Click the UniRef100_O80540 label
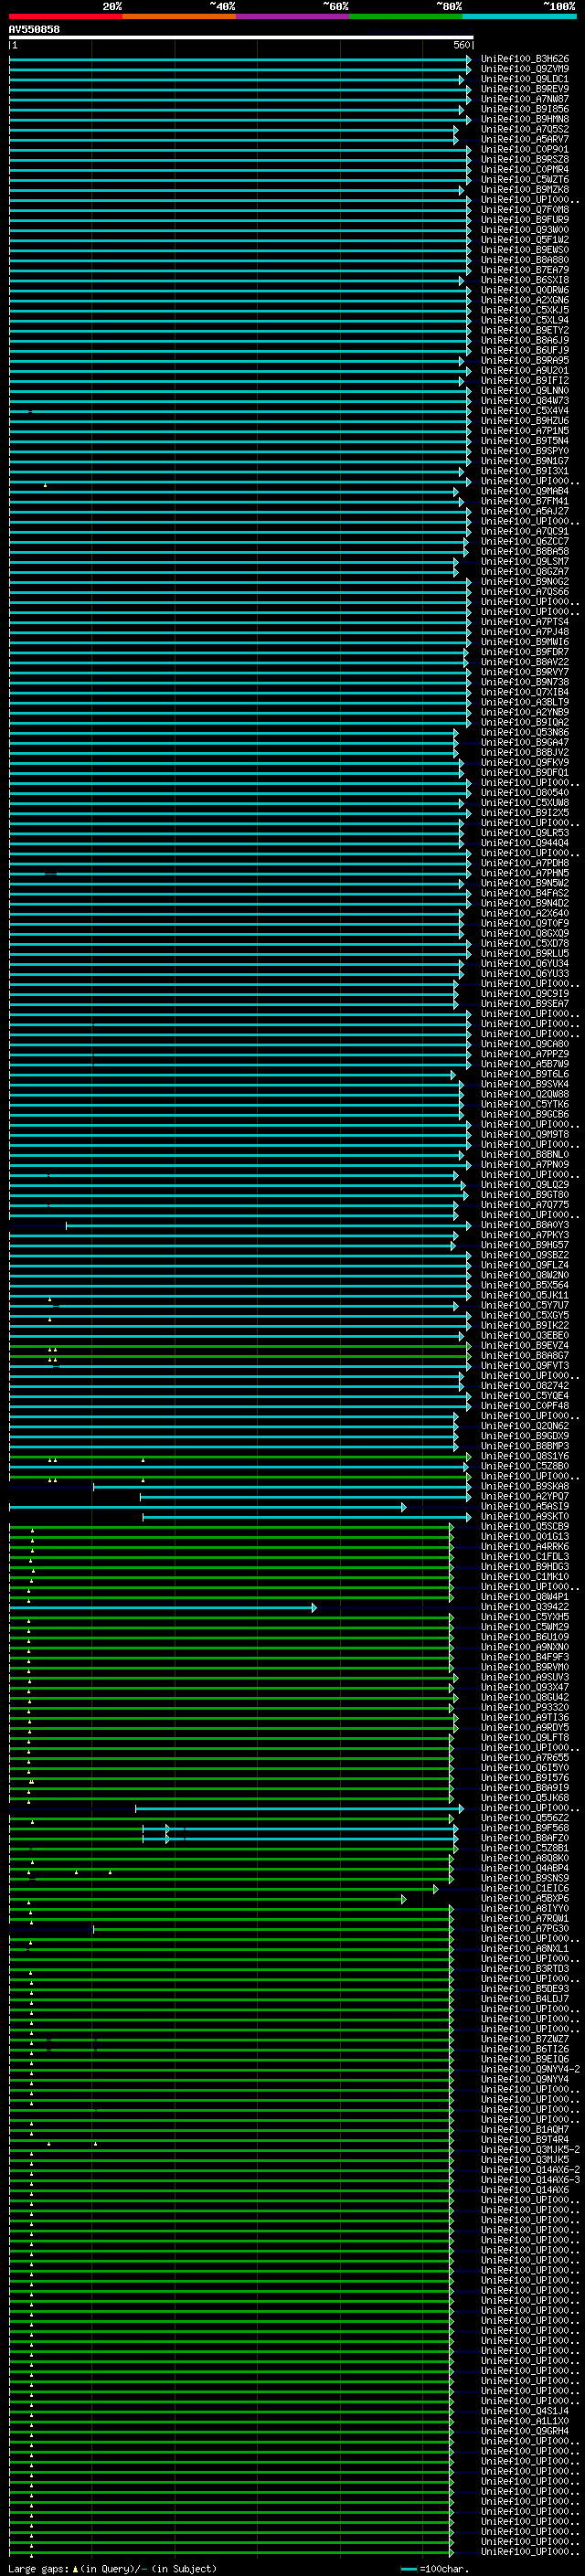 [x=525, y=792]
